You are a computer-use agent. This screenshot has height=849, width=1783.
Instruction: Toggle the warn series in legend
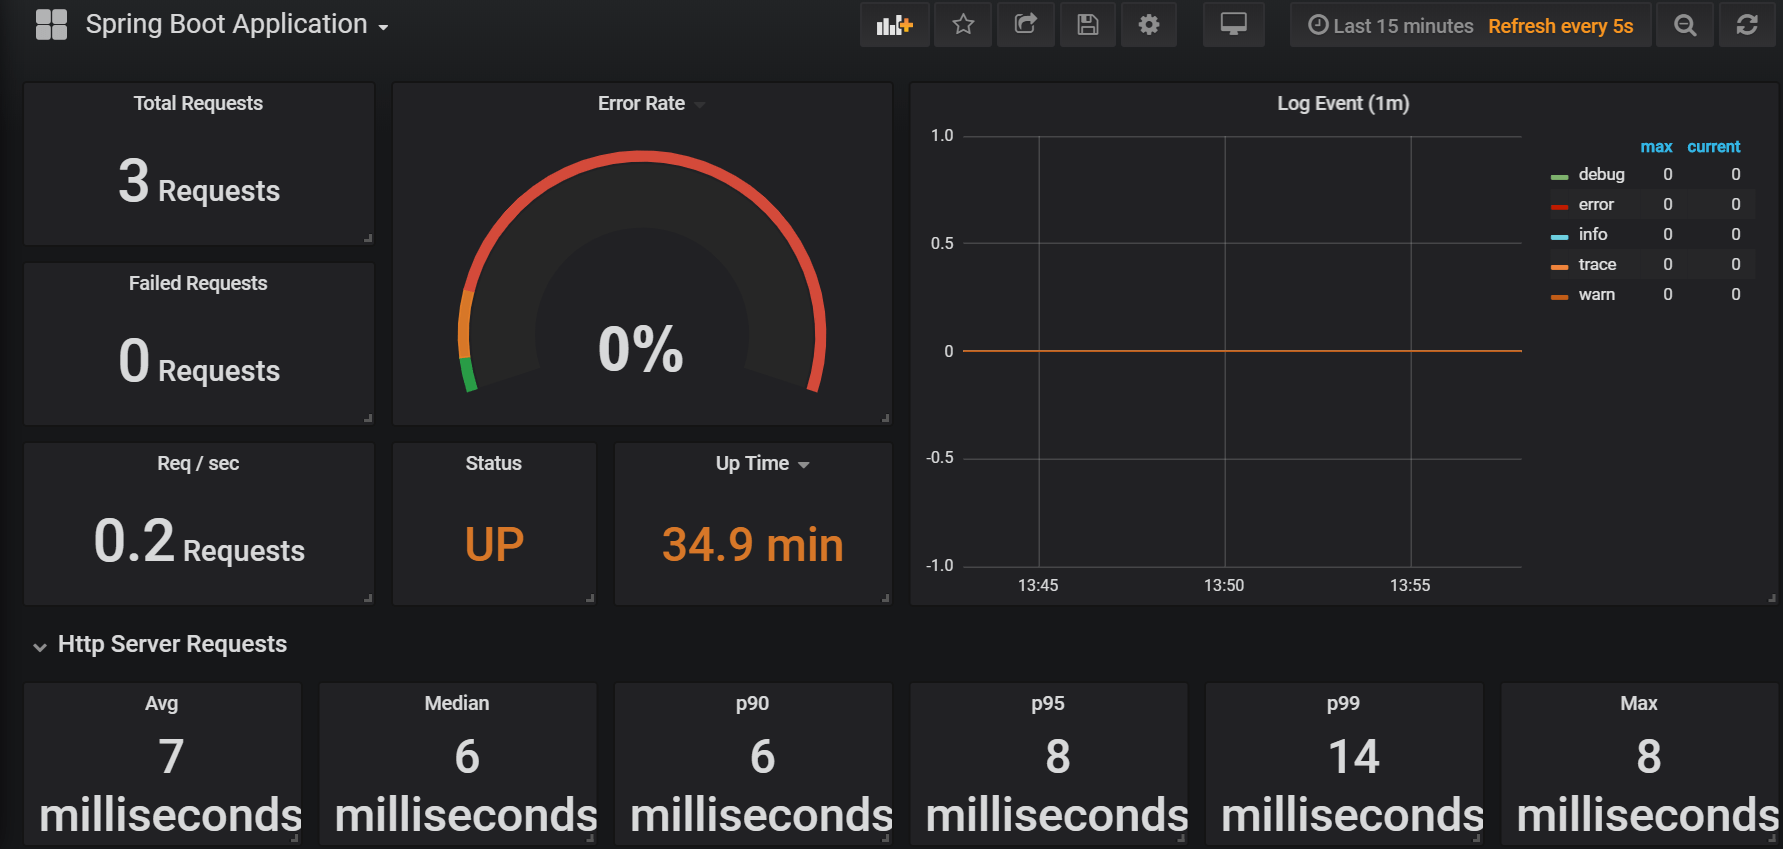click(x=1596, y=294)
